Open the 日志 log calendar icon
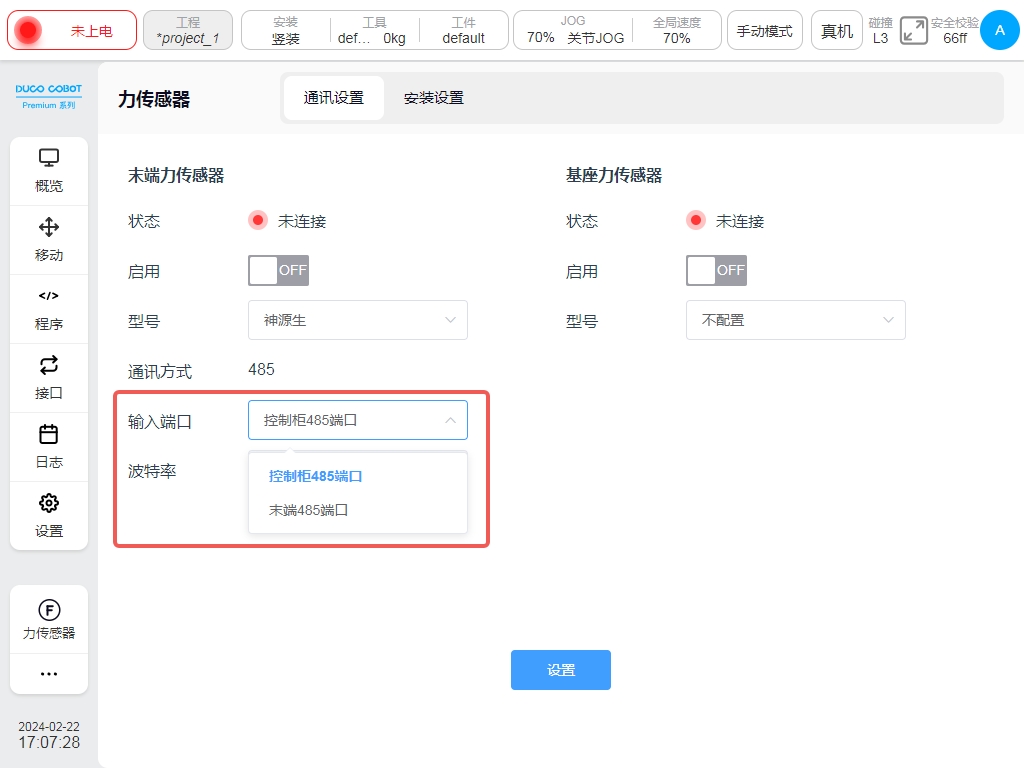The height and width of the screenshot is (768, 1024). [49, 435]
